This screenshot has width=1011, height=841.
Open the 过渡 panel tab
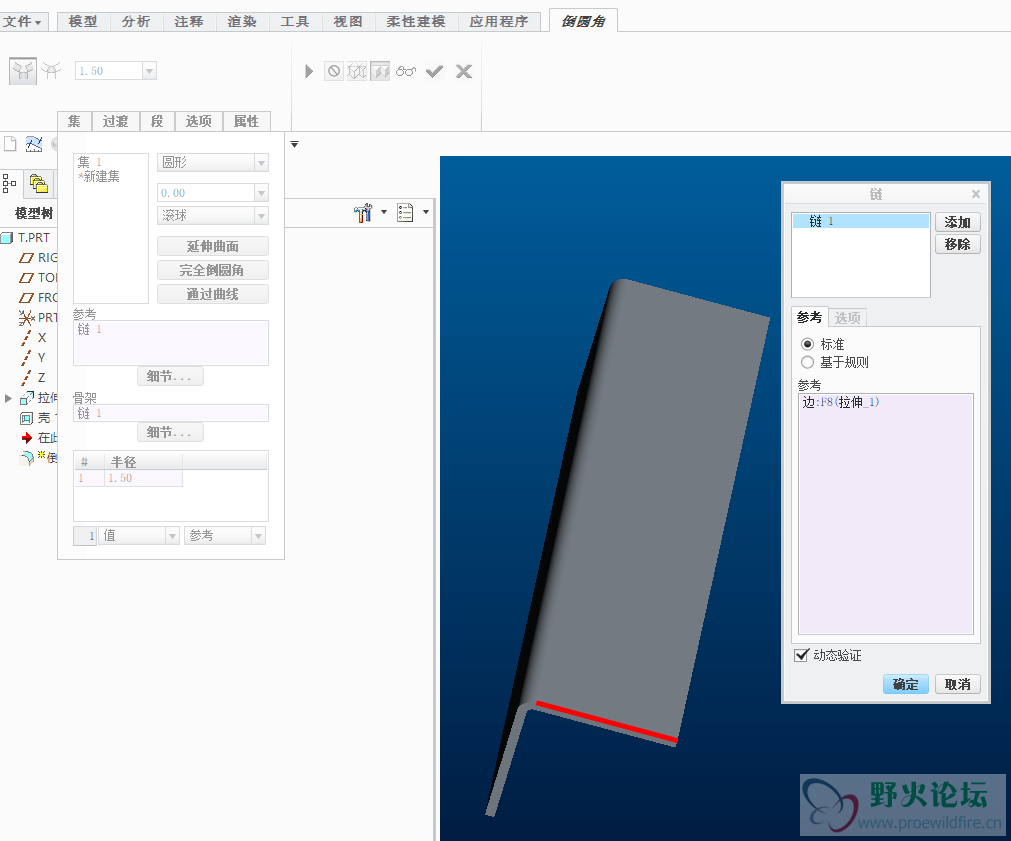pyautogui.click(x=115, y=121)
